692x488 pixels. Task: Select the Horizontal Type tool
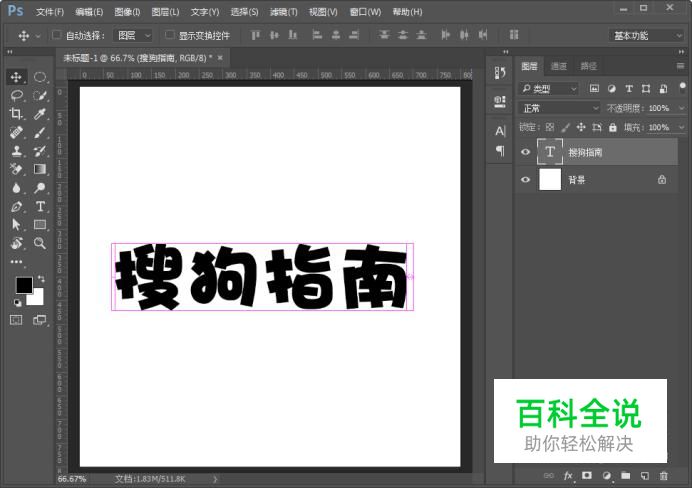tap(40, 206)
